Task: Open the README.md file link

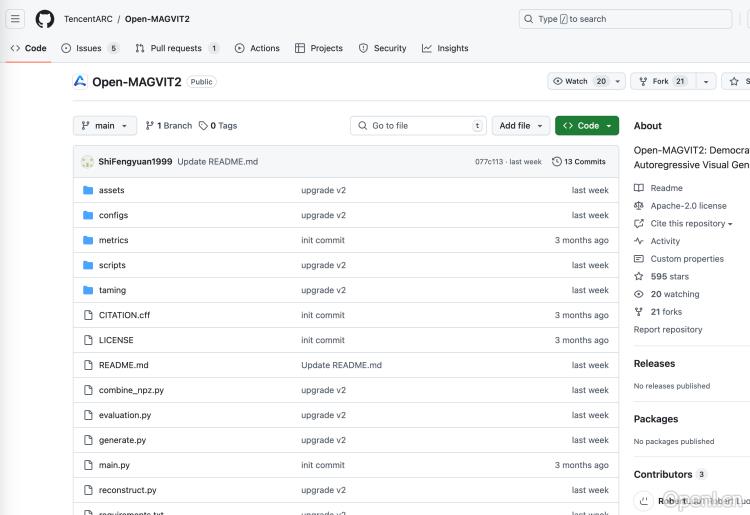Action: [x=123, y=365]
